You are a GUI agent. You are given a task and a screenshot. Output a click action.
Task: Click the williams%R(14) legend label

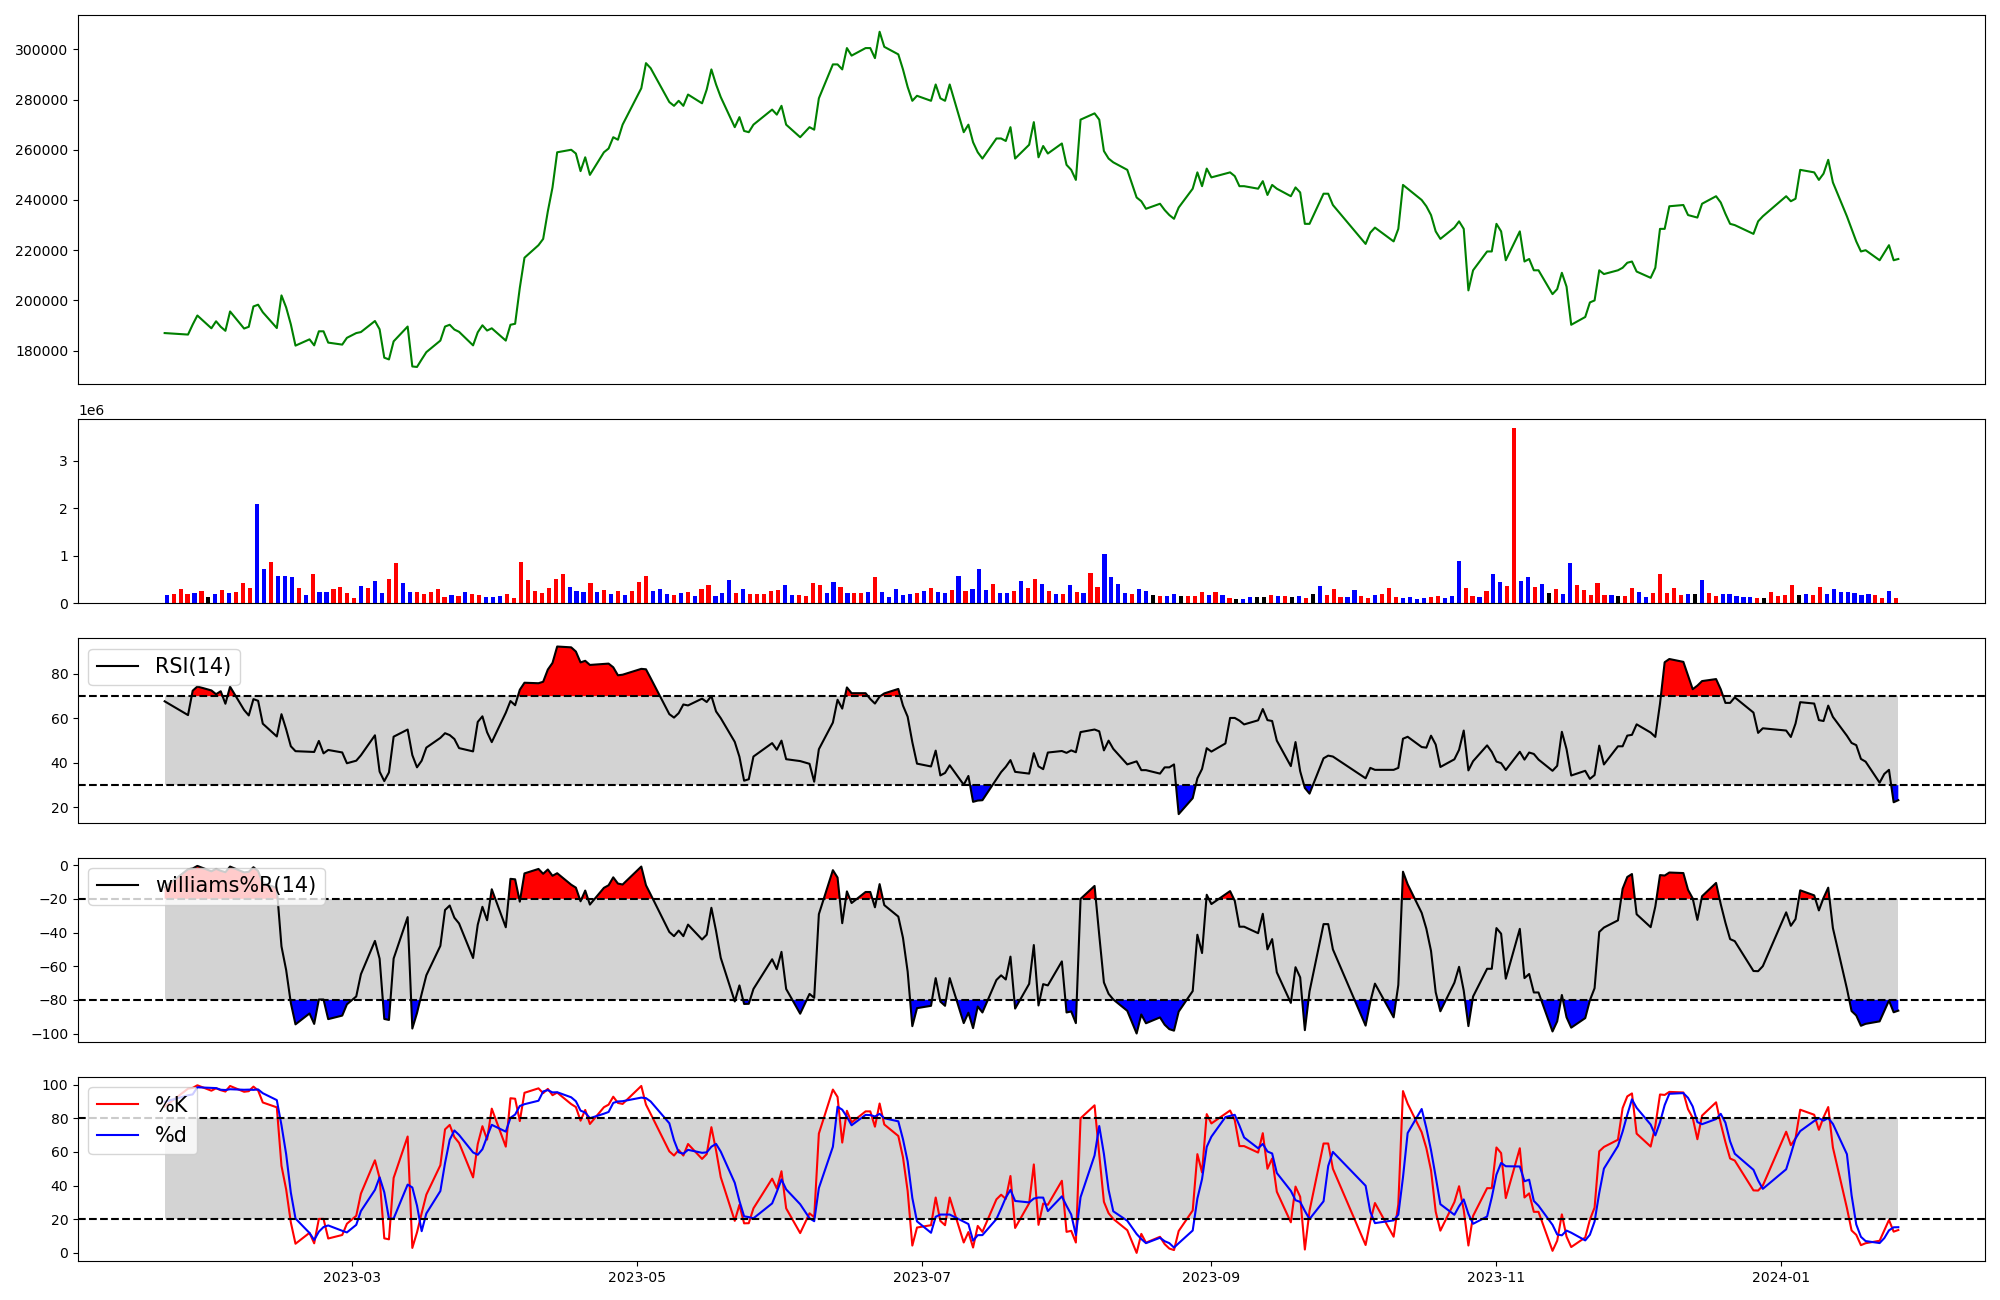coord(235,885)
